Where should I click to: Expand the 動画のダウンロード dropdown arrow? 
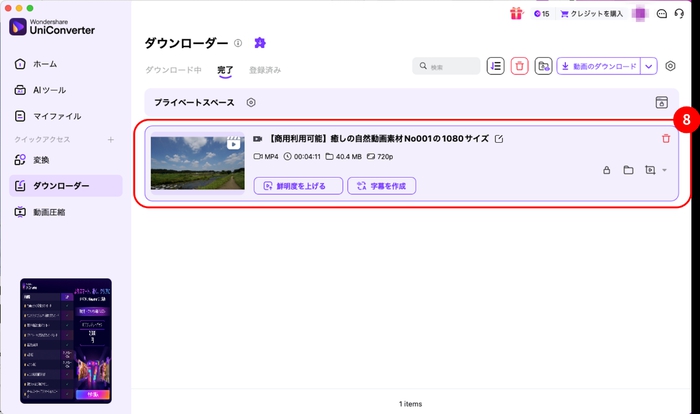(x=649, y=66)
